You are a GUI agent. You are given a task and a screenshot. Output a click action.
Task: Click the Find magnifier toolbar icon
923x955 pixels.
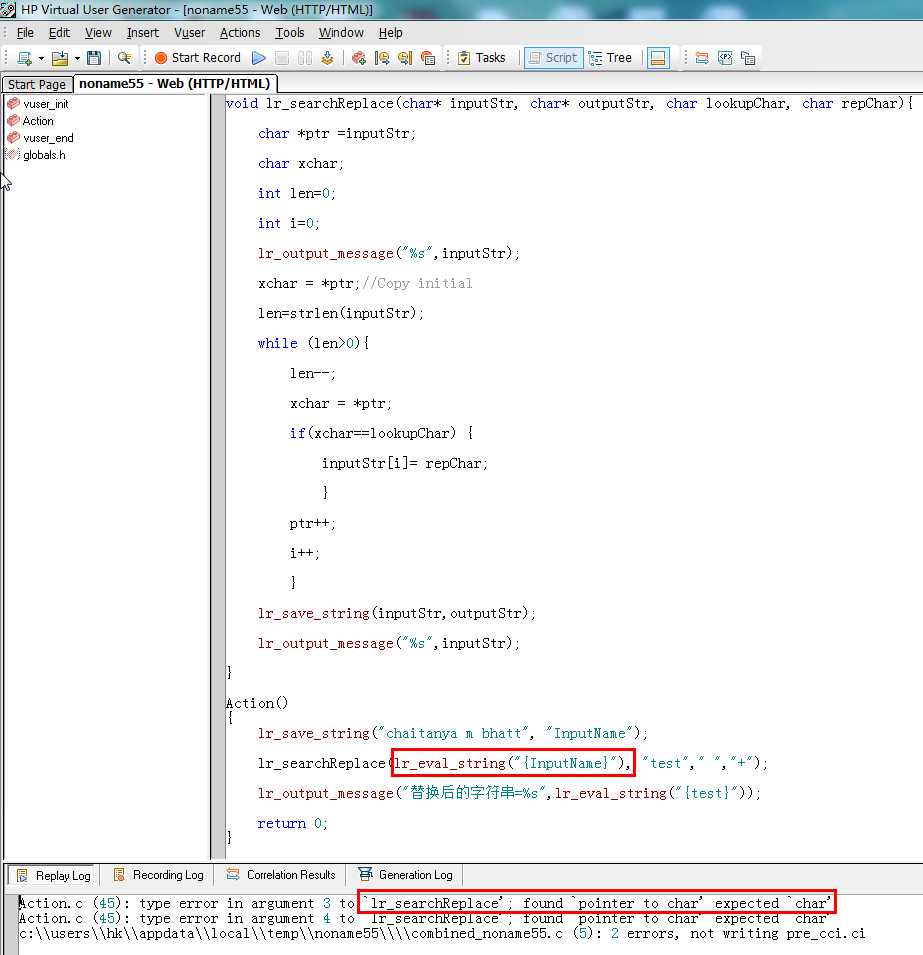124,58
